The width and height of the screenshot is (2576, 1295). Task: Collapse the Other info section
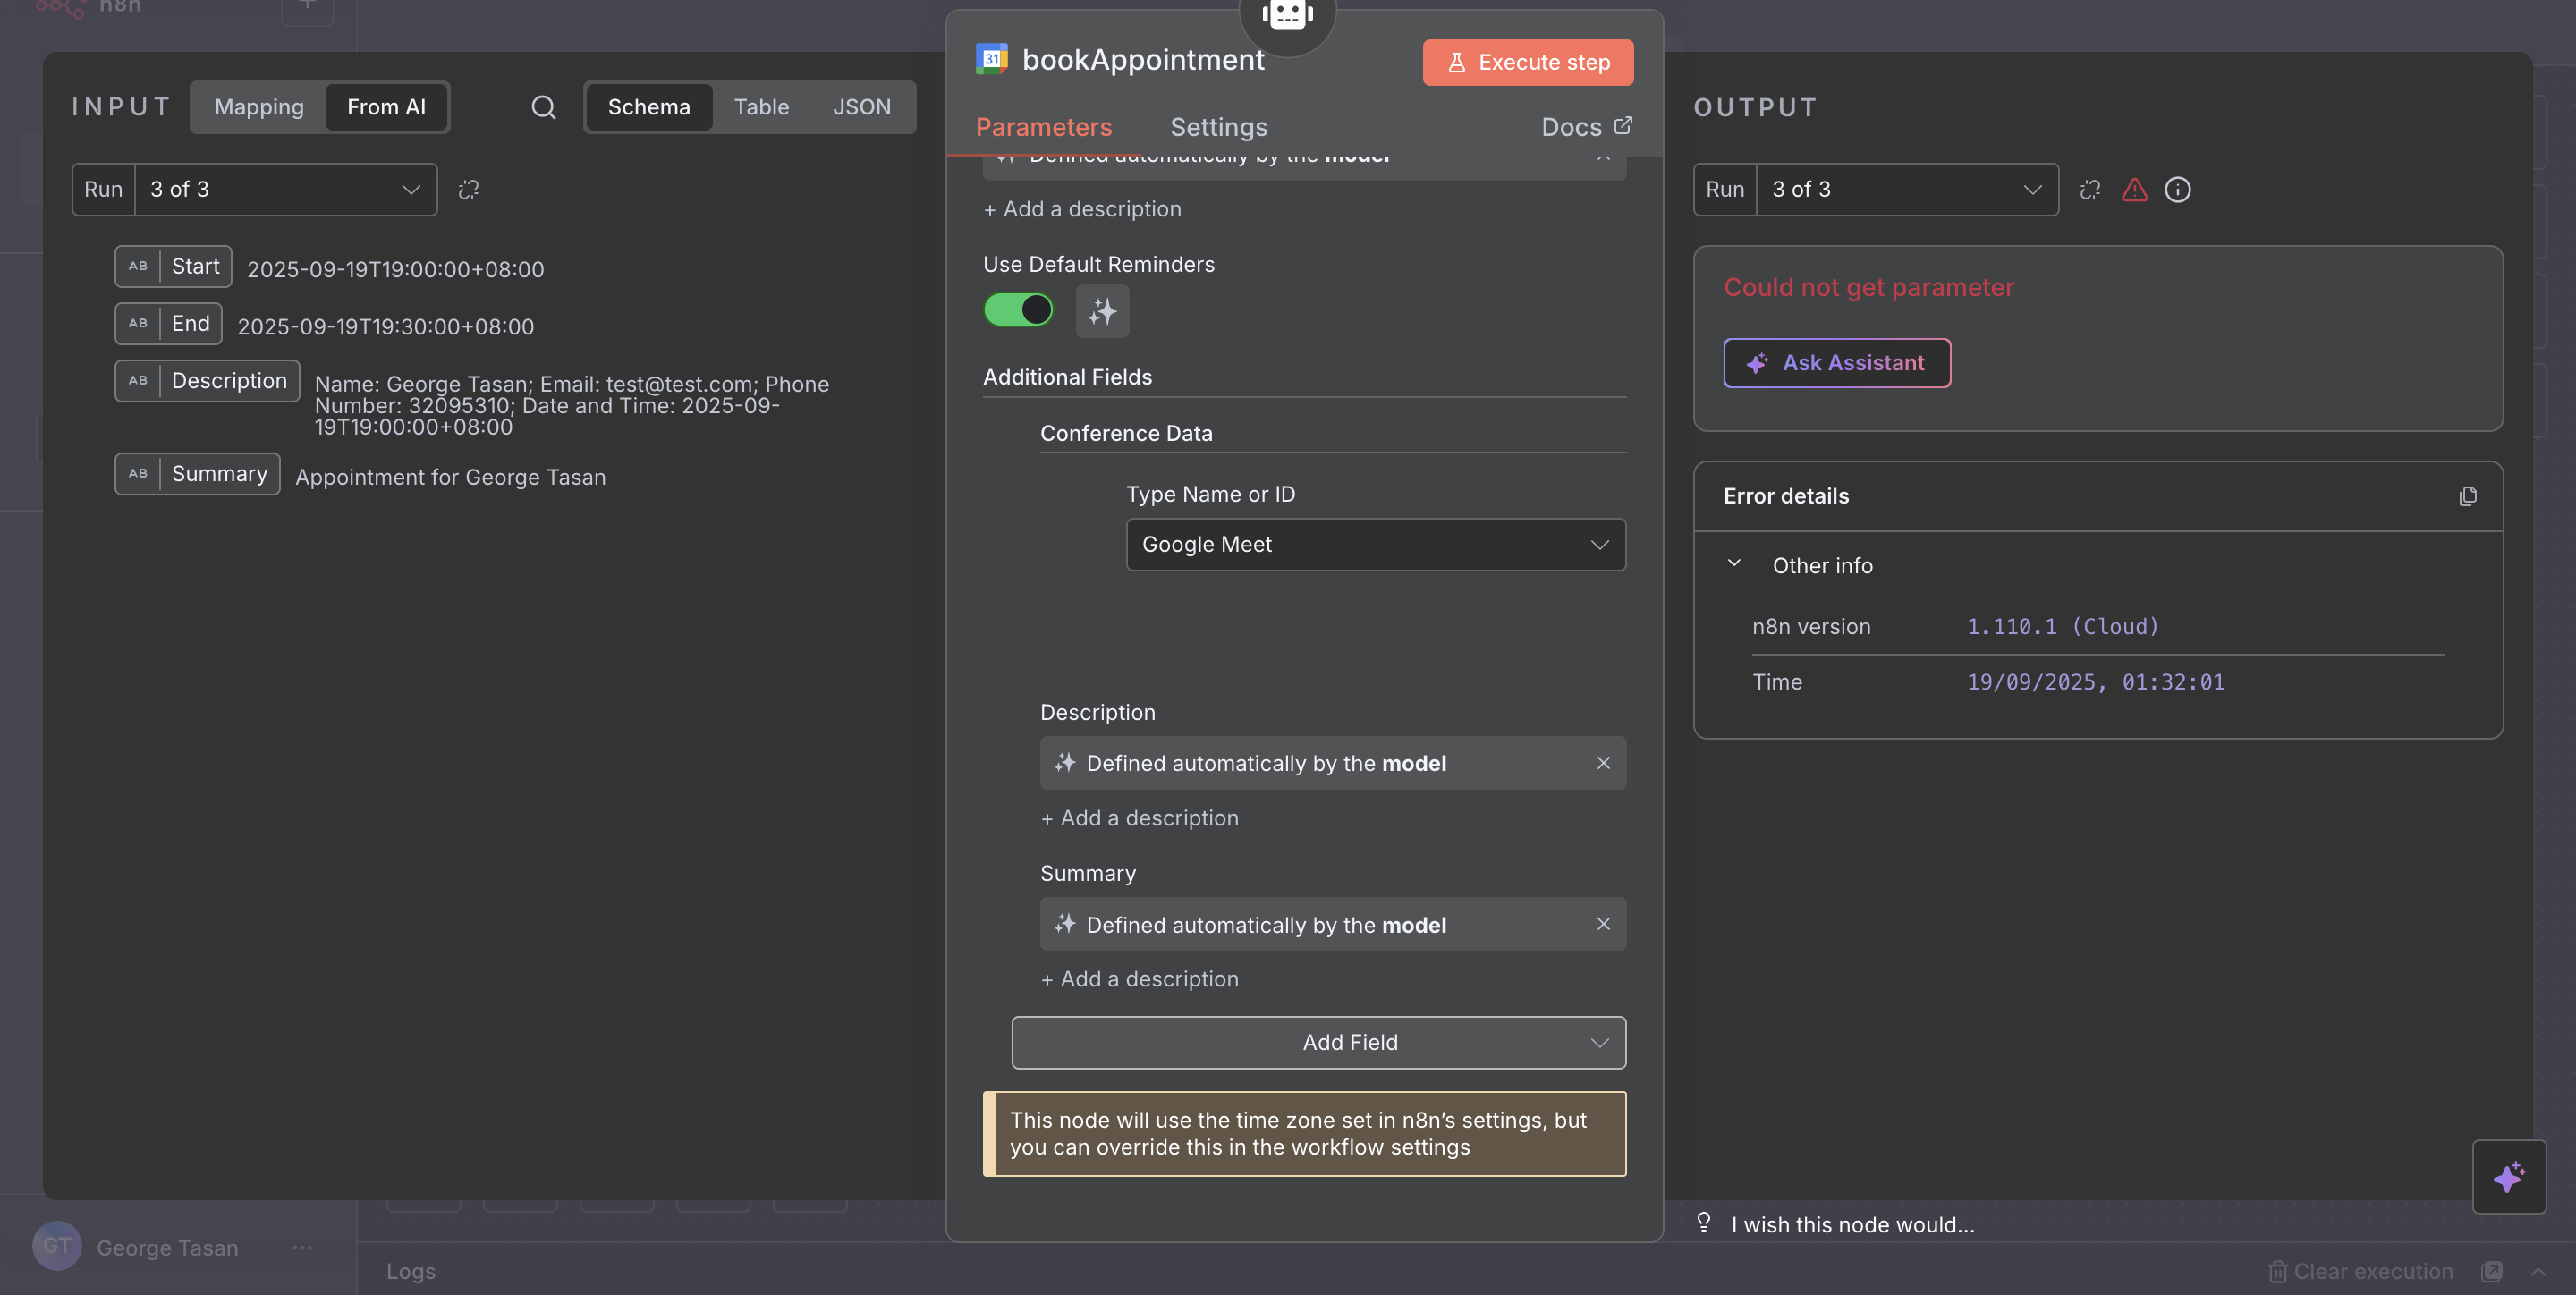1734,564
